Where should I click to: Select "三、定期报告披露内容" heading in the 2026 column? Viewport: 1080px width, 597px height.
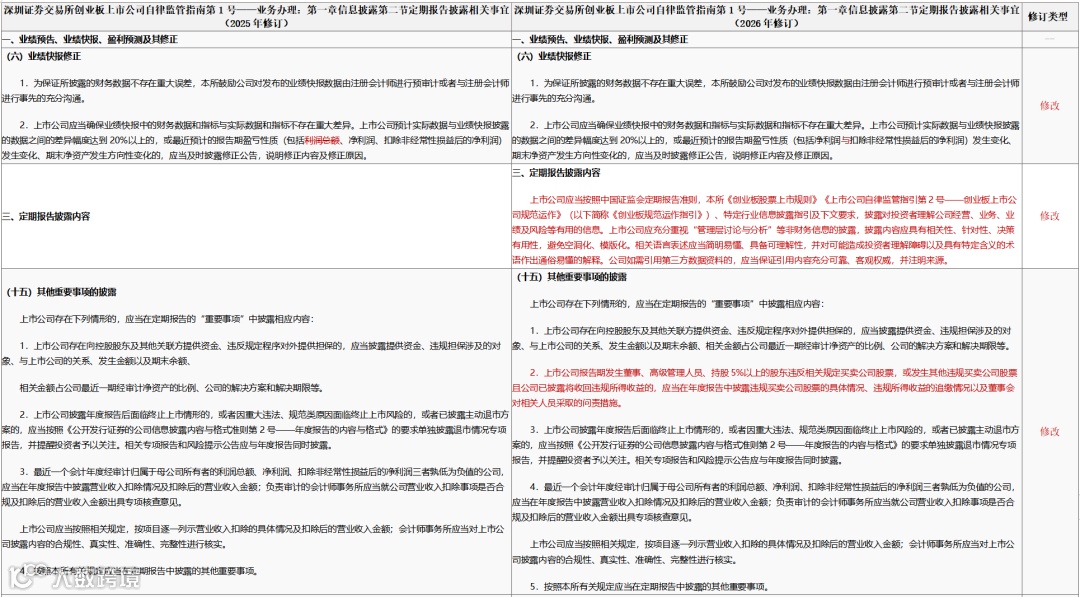[557, 173]
